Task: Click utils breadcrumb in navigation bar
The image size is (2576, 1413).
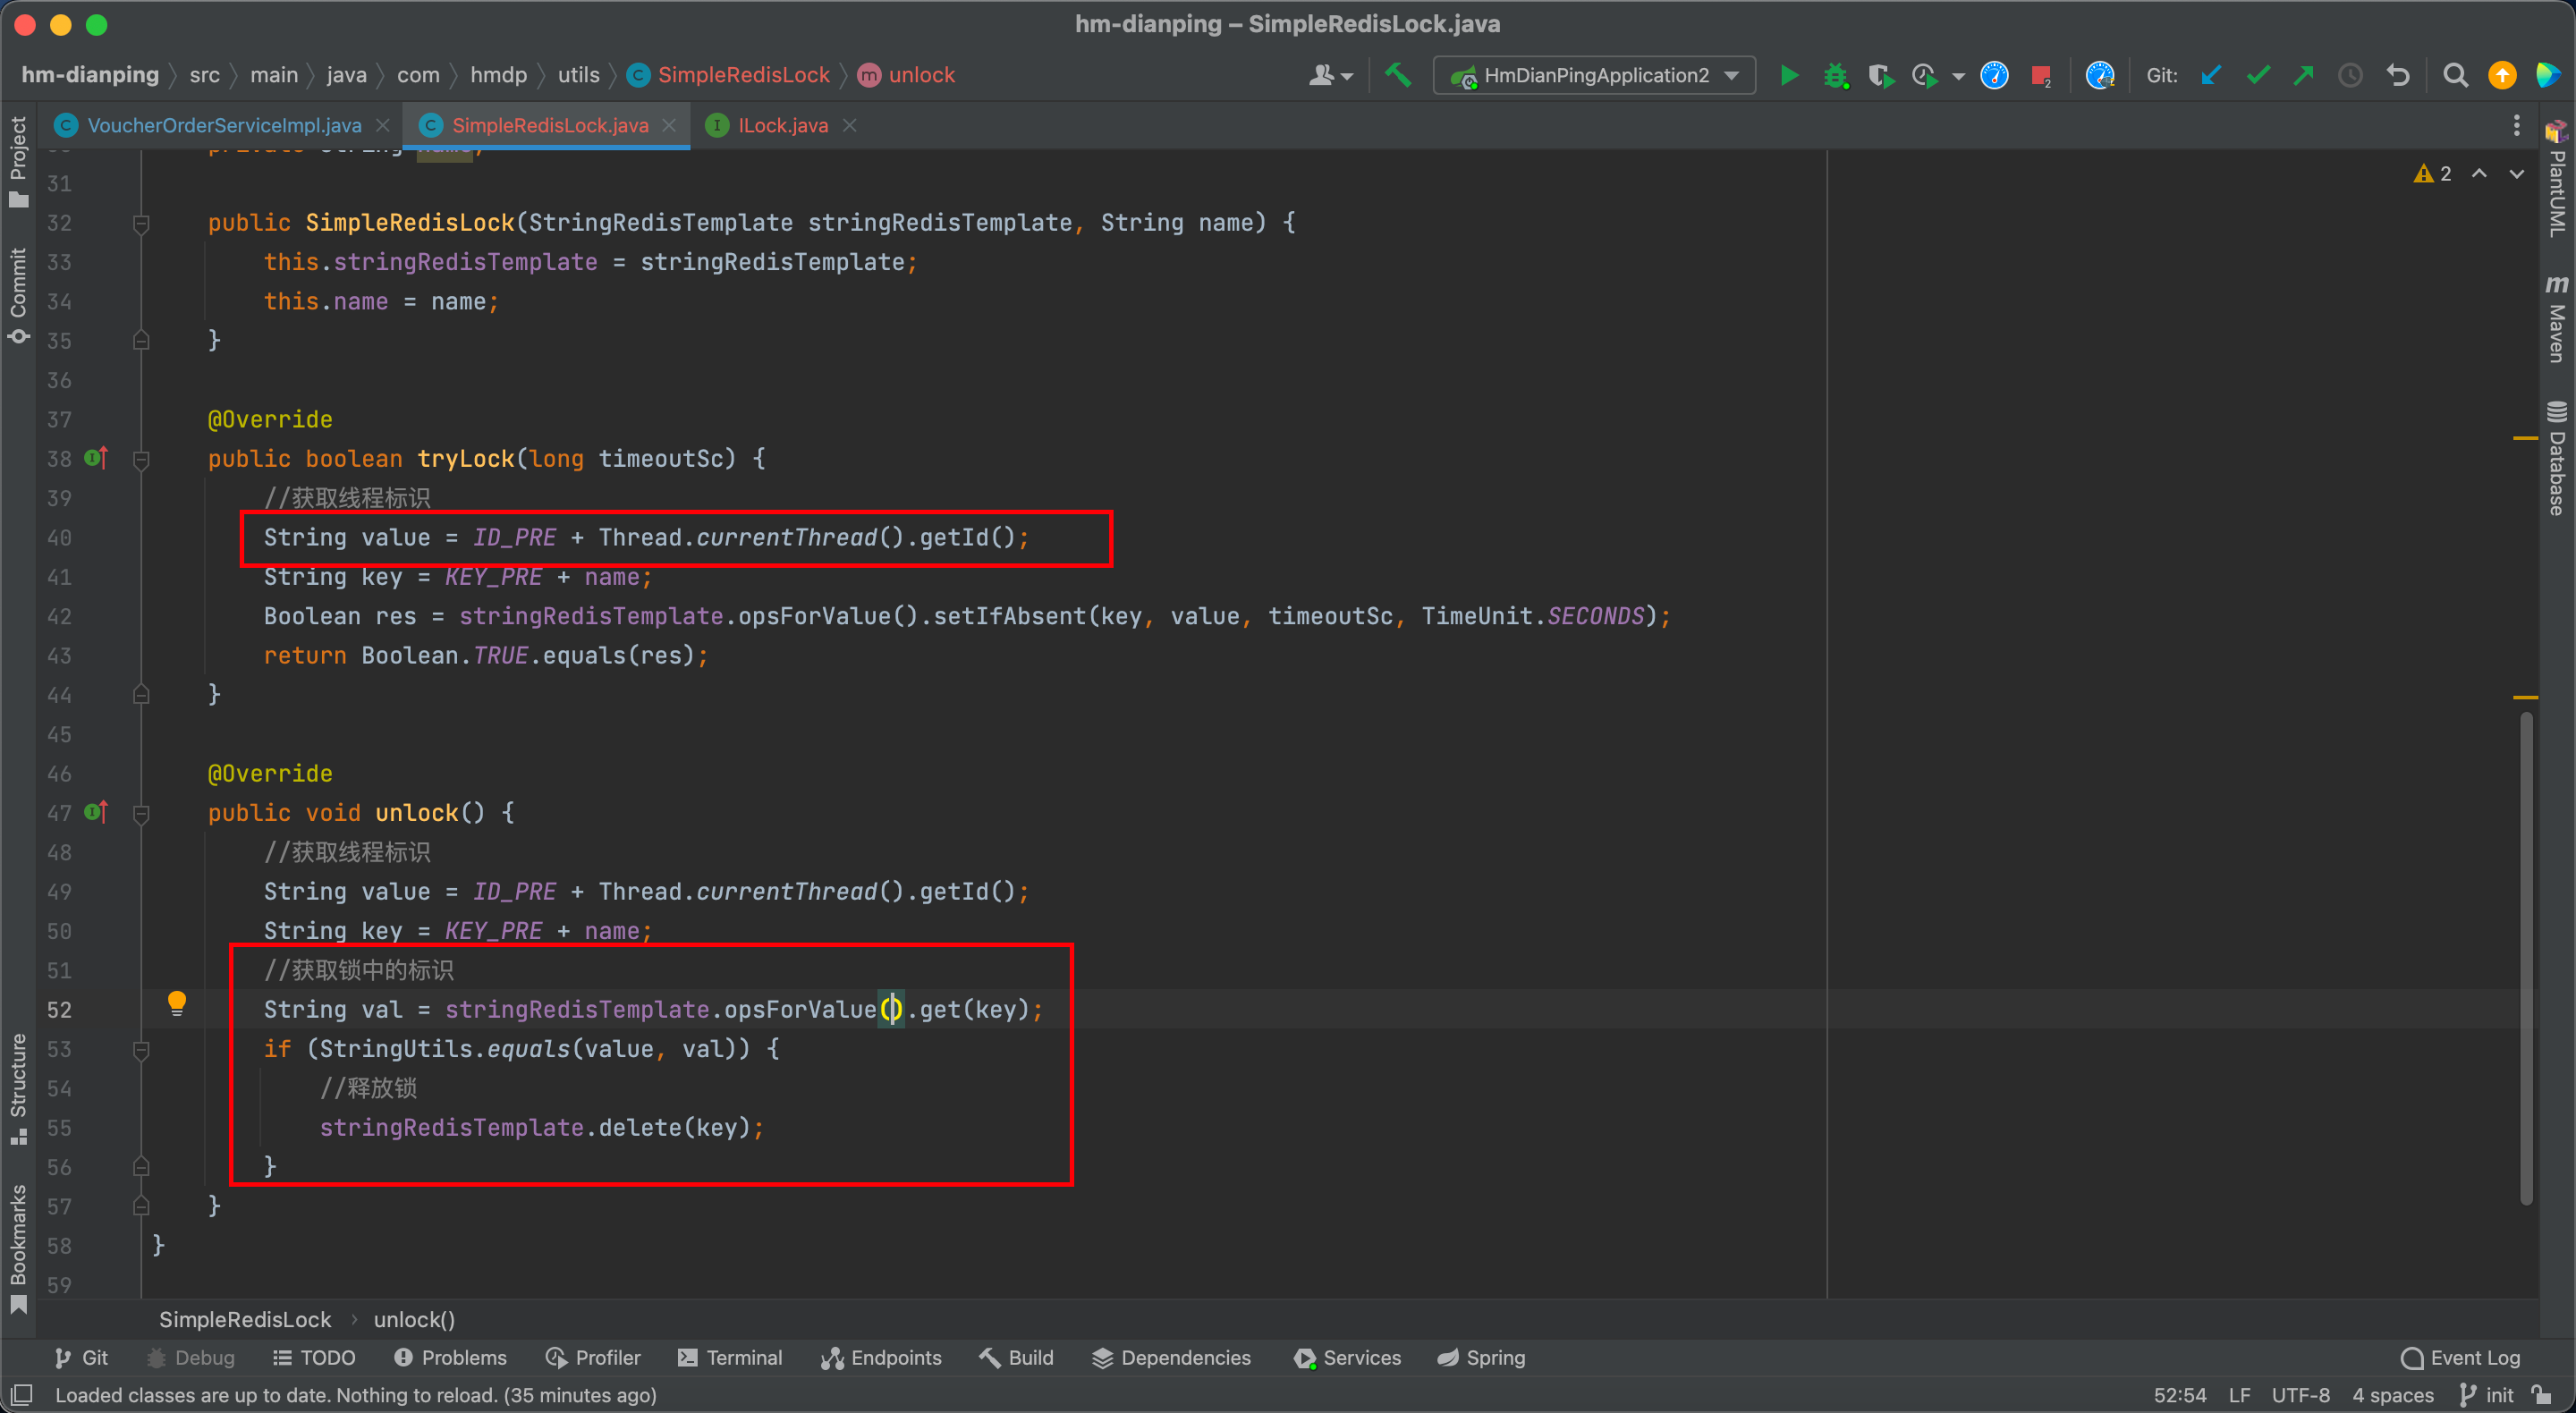Action: (x=578, y=75)
